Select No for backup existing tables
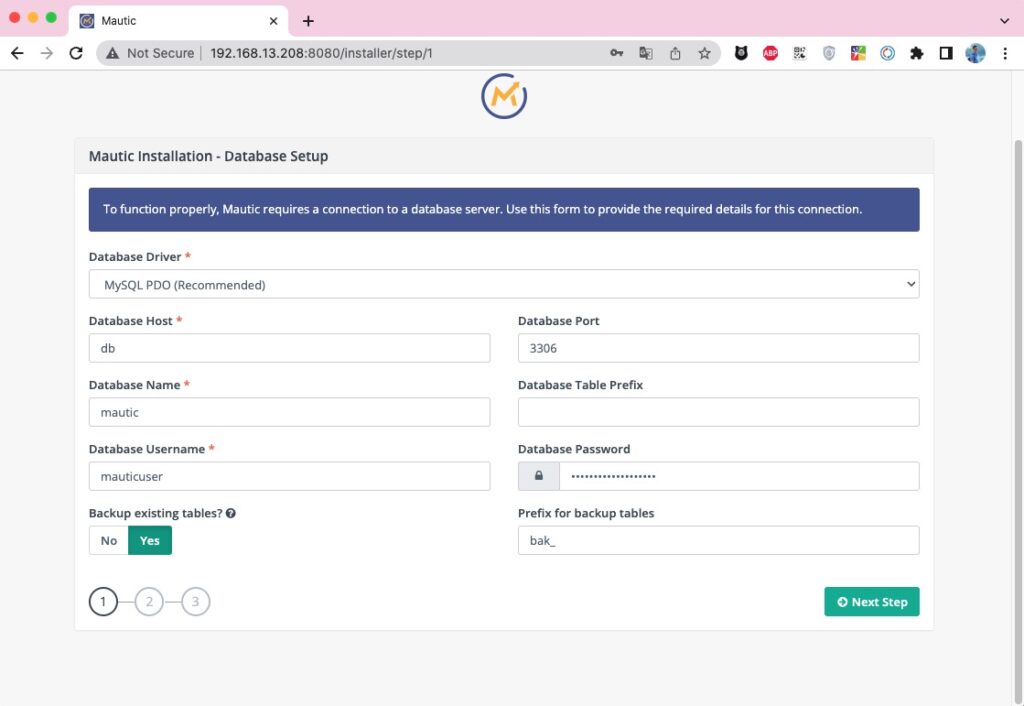The width and height of the screenshot is (1024, 706). coord(108,541)
